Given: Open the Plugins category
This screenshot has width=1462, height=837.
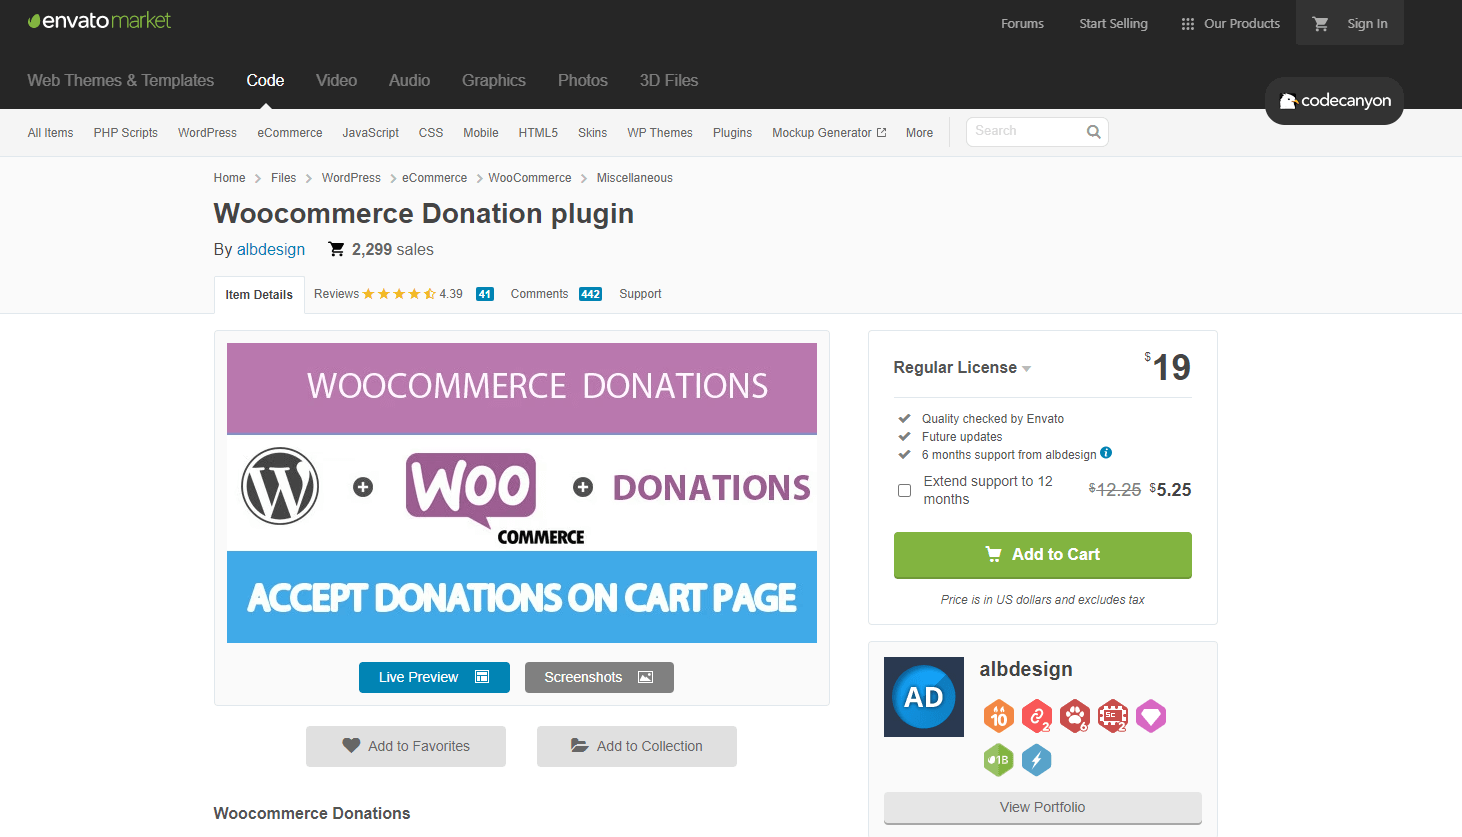Looking at the screenshot, I should click(x=732, y=133).
